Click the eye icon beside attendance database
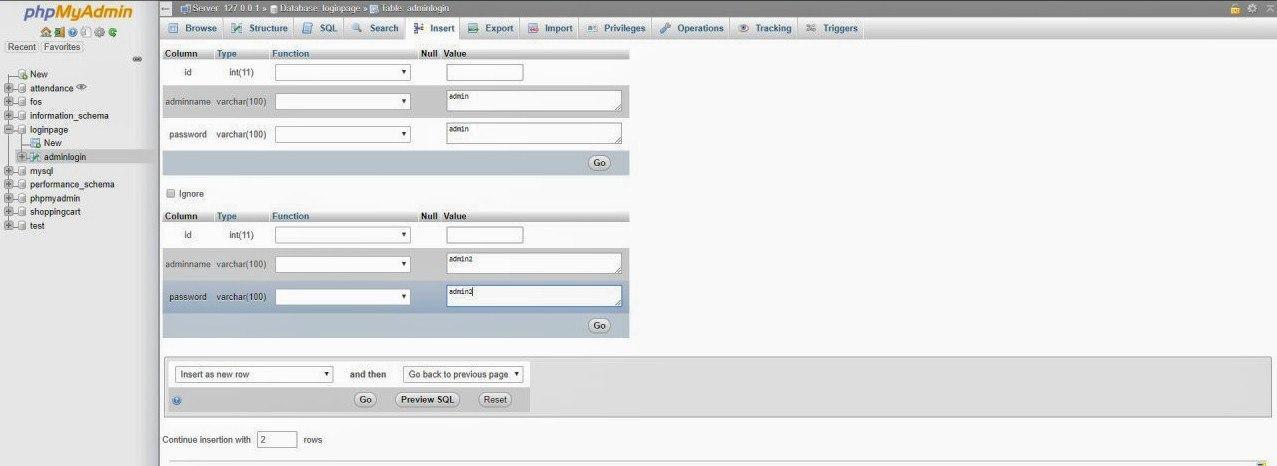 [x=82, y=87]
